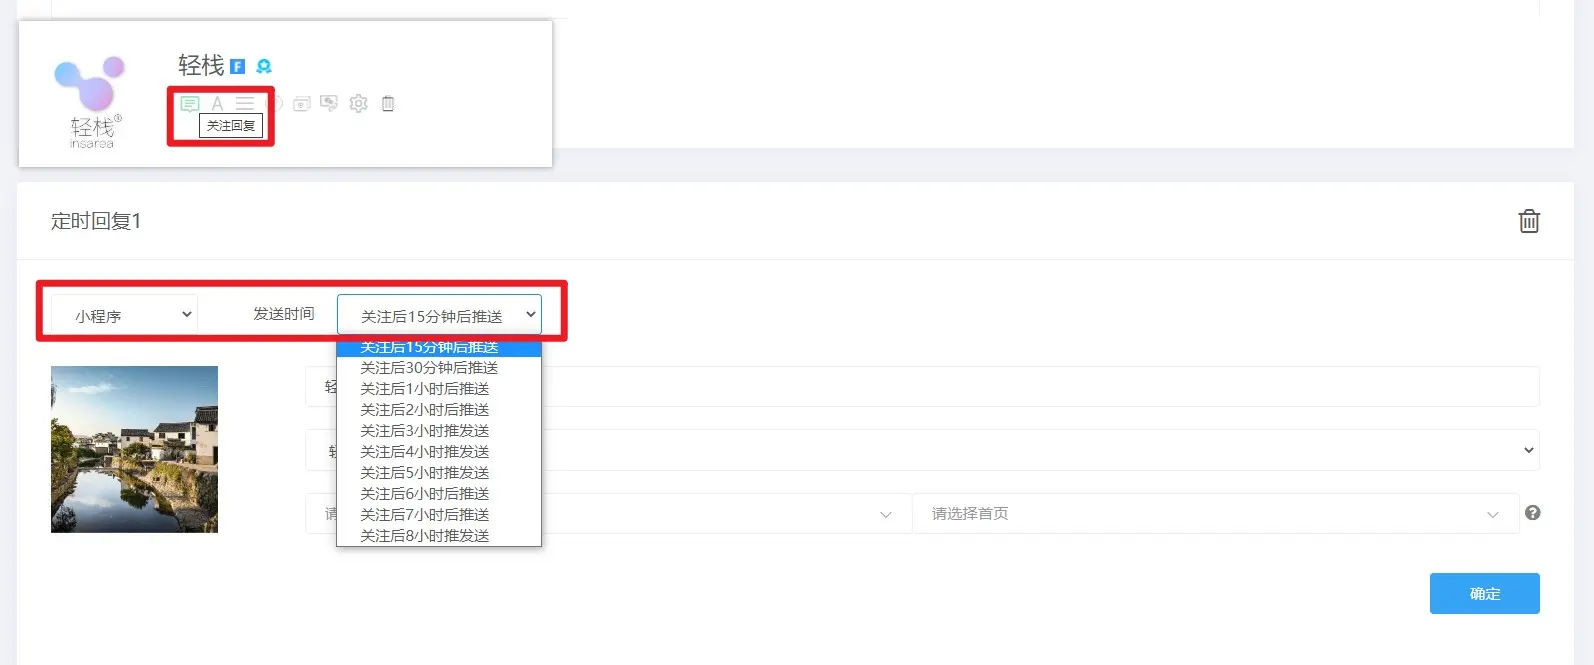The width and height of the screenshot is (1594, 665).
Task: Click the blue F badge next to 轻栈
Action: 238,67
